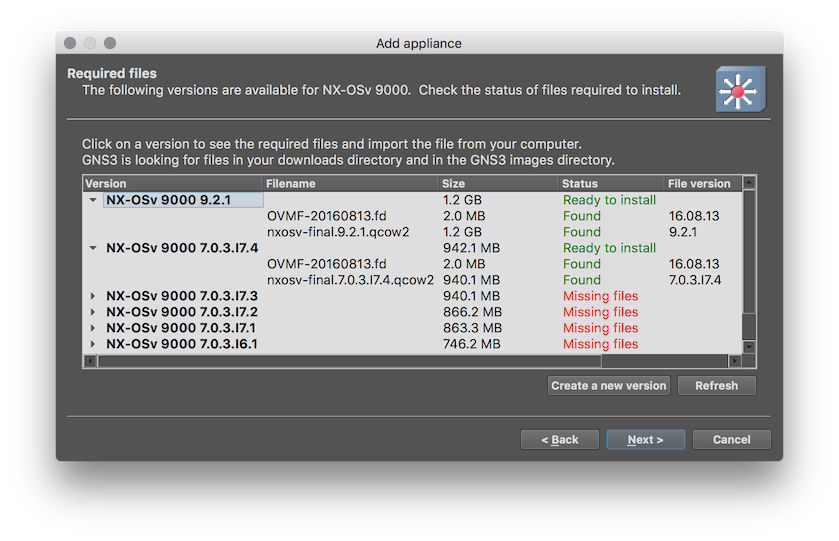Click the horizontal scrollbar thumb
This screenshot has height=541, width=839.
(350, 361)
